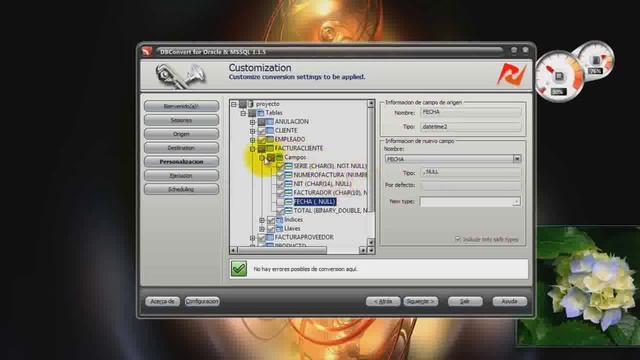640x360 pixels.
Task: Click the Atras back button
Action: 383,301
